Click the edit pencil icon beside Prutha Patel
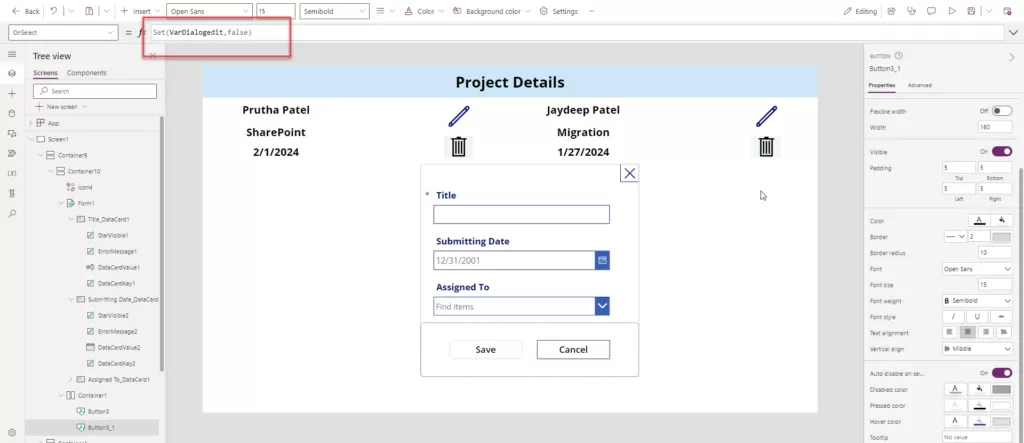This screenshot has height=443, width=1024. click(x=459, y=115)
